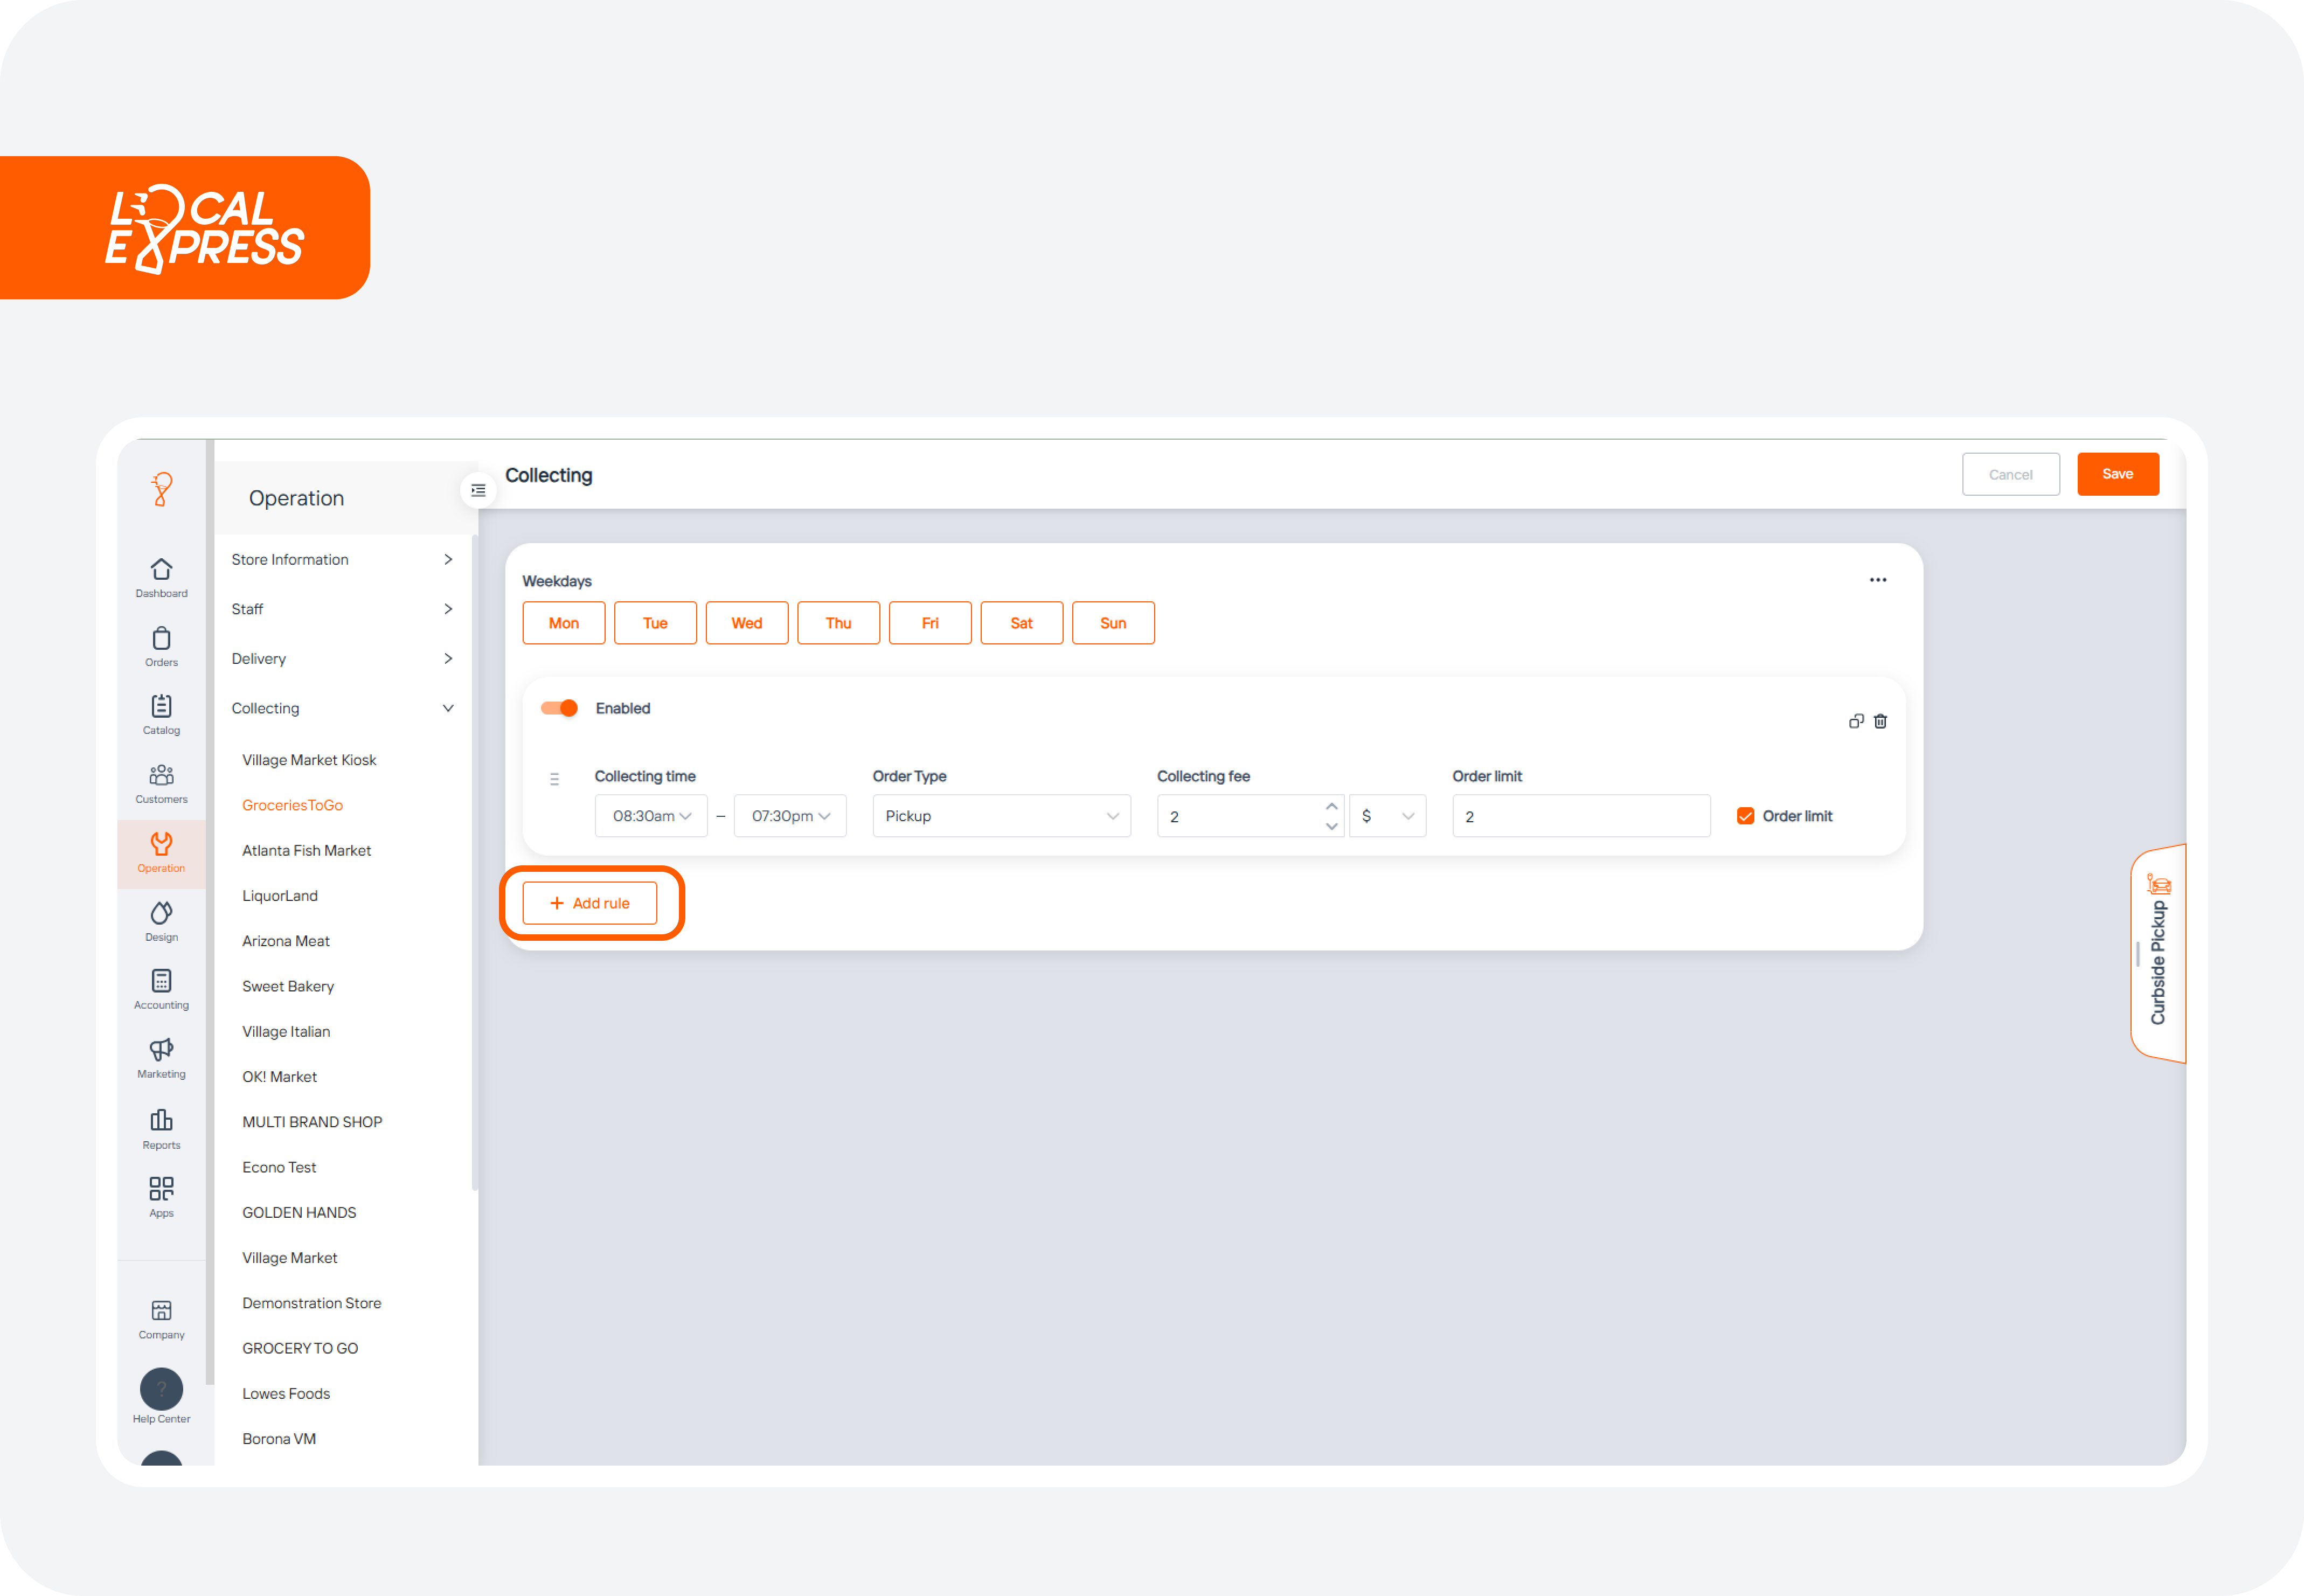This screenshot has height=1596, width=2304.
Task: Decrease the collecting fee with down arrow
Action: point(1331,827)
